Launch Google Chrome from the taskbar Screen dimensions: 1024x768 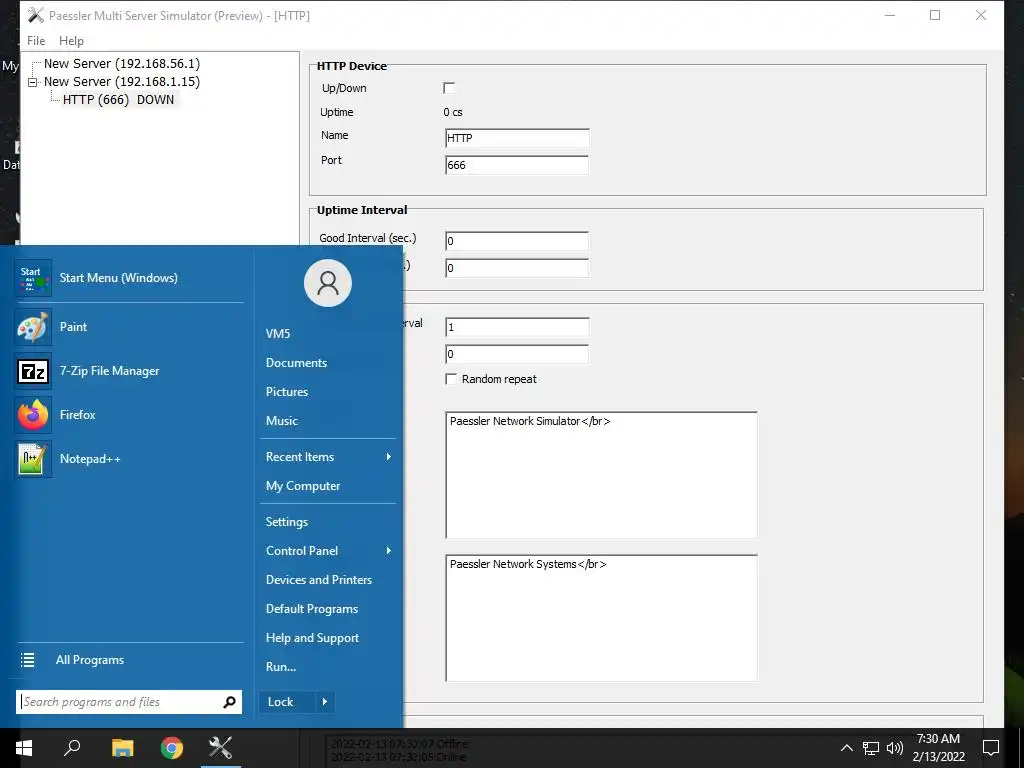[172, 748]
